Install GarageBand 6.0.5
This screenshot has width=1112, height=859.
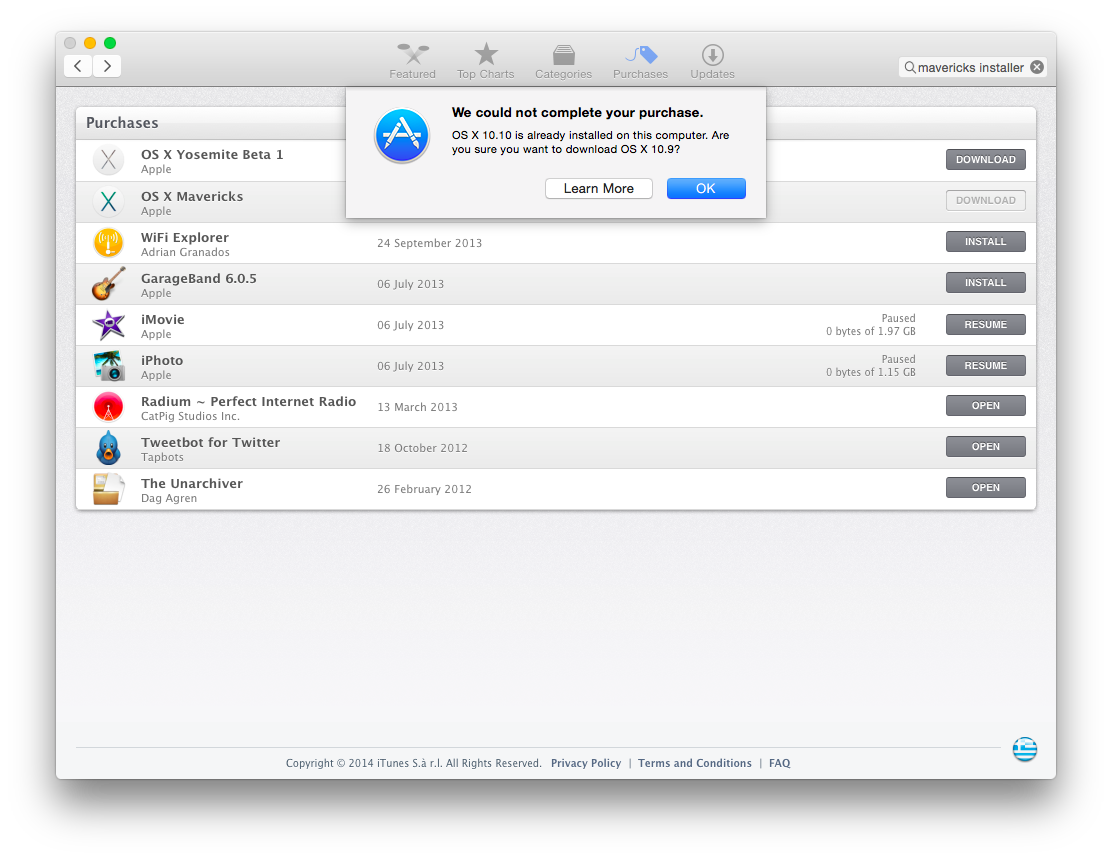[x=985, y=283]
